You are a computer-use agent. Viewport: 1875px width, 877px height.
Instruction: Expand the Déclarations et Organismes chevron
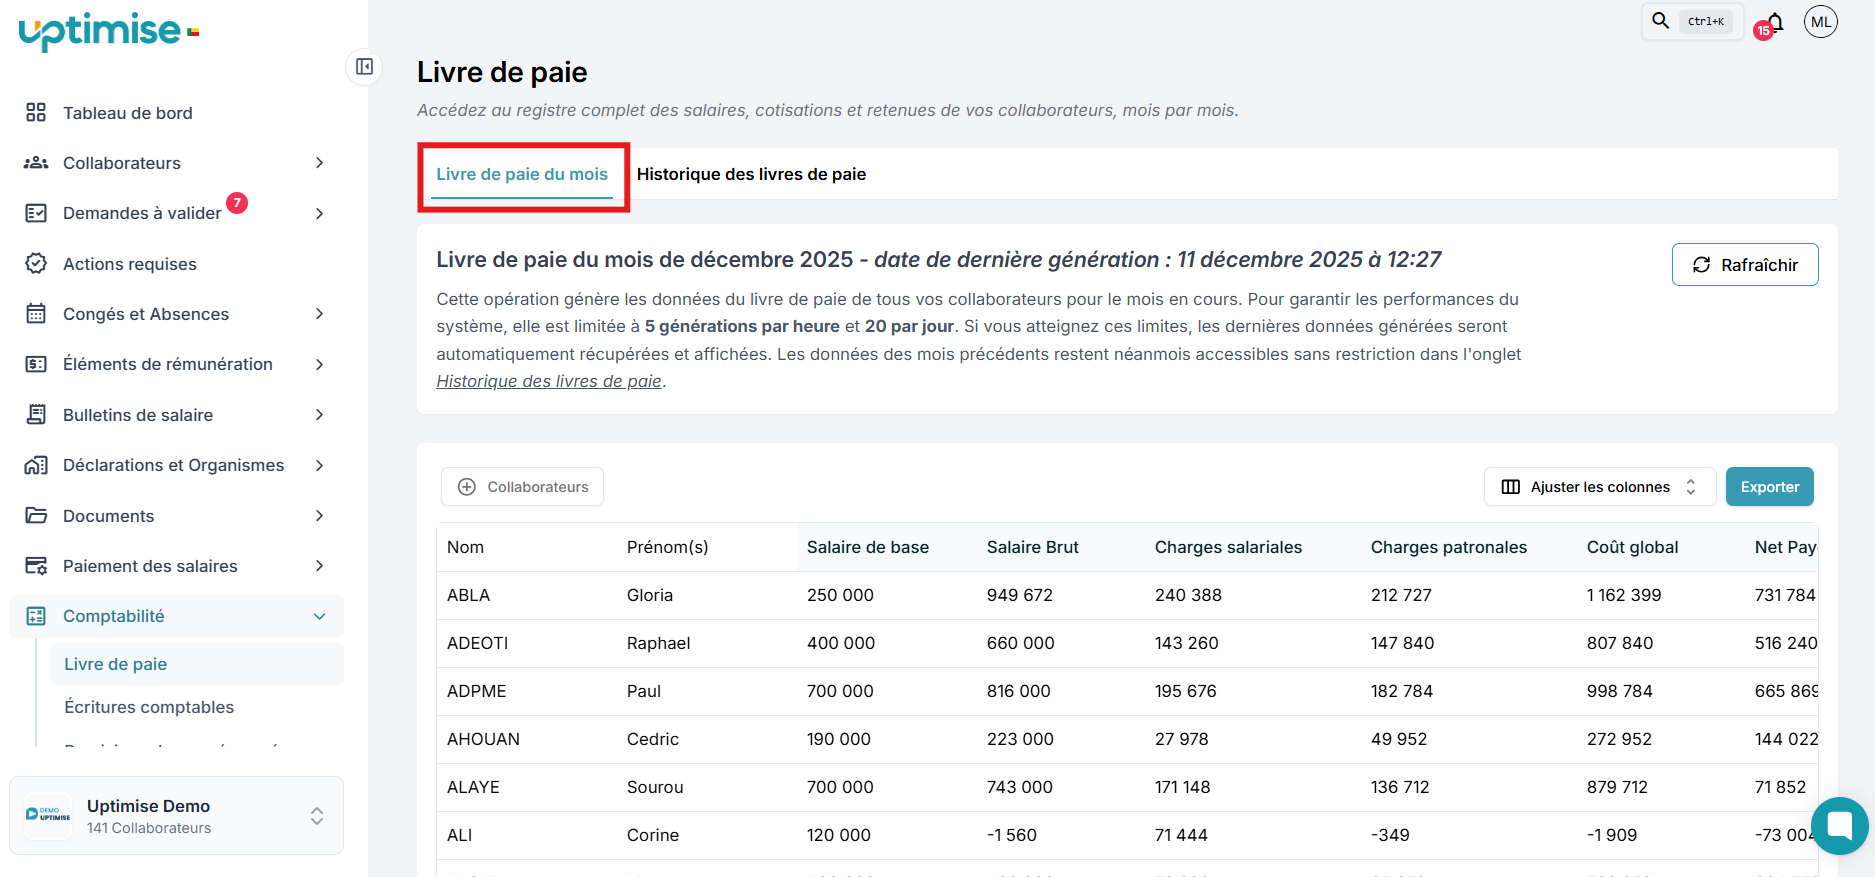[320, 465]
